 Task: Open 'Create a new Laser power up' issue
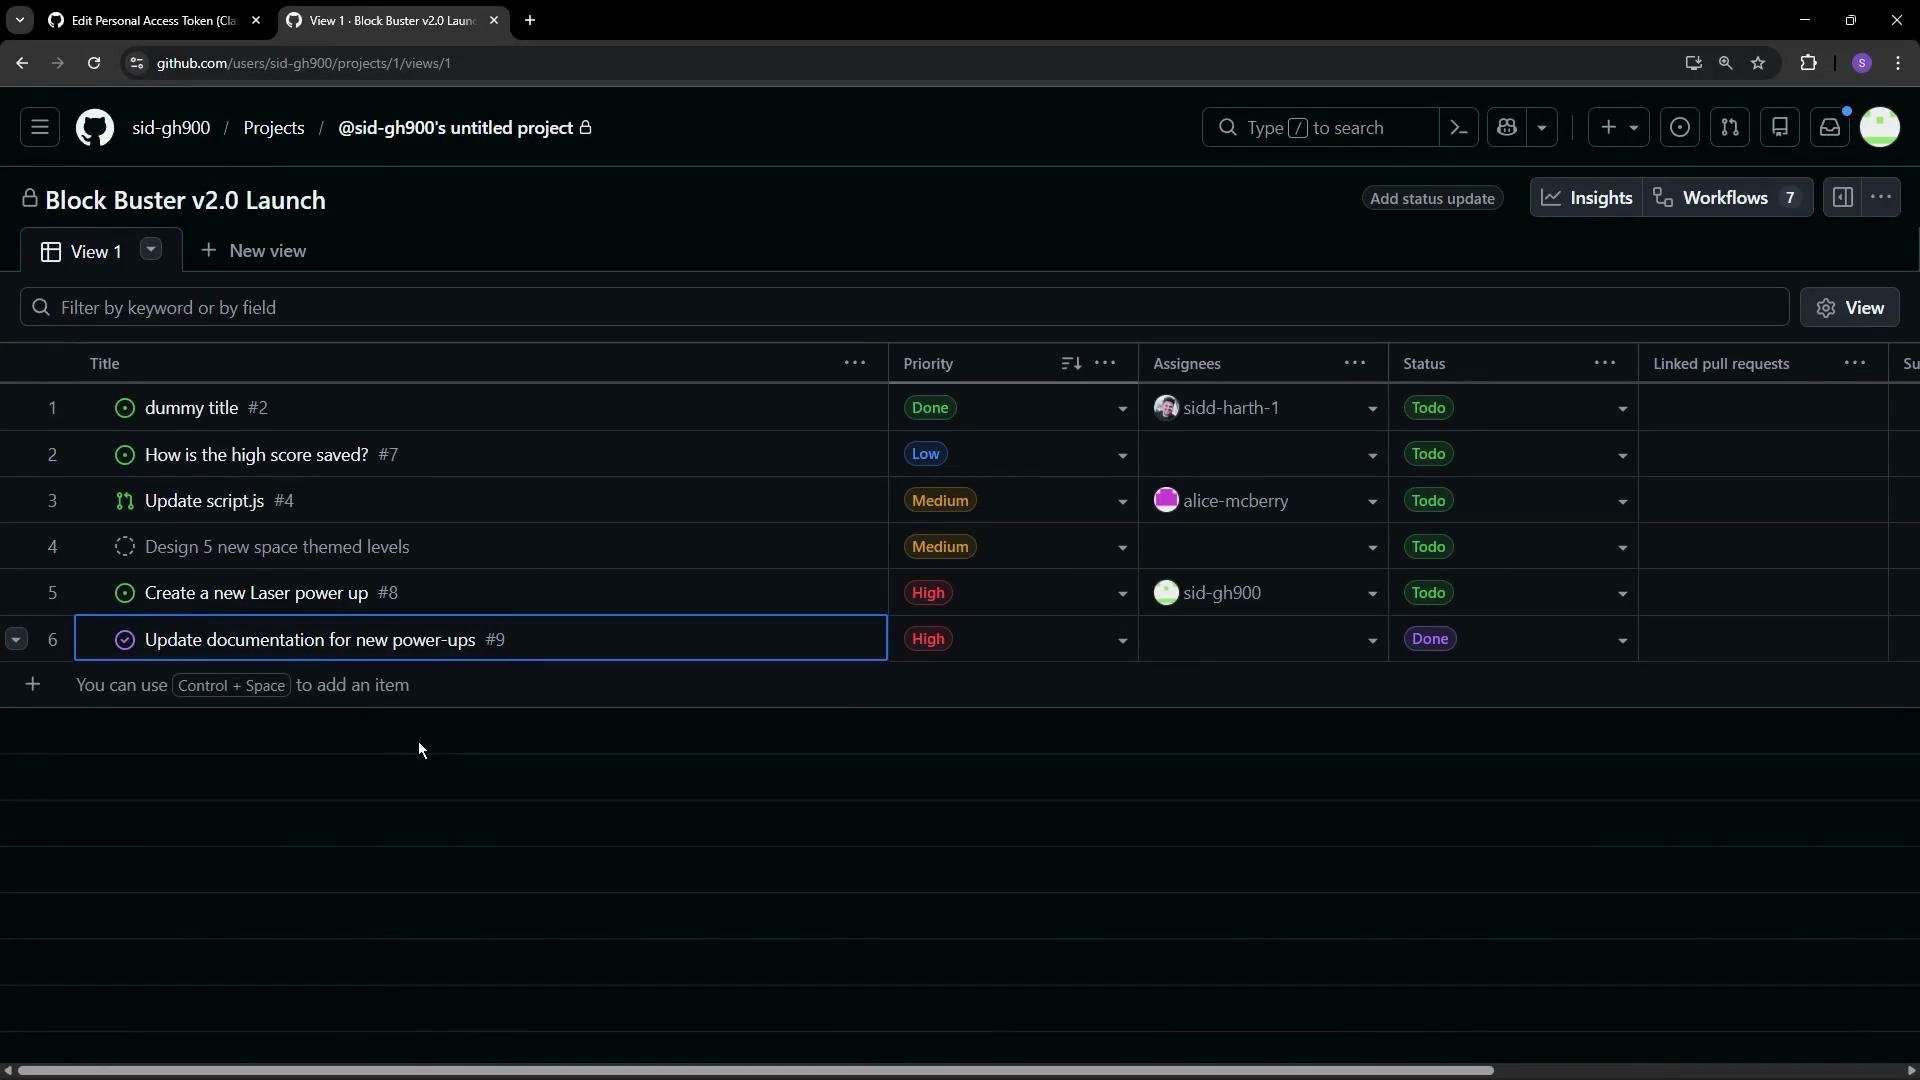coord(256,593)
